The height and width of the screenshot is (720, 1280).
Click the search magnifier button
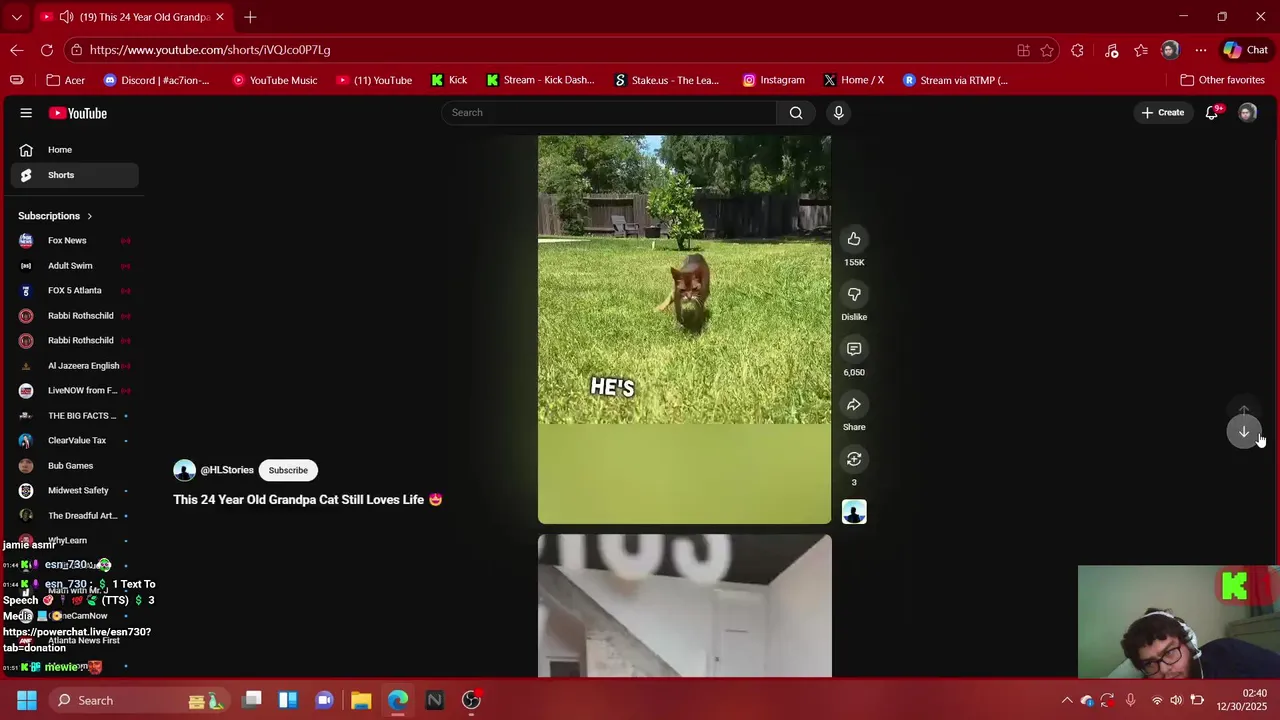[x=796, y=113]
